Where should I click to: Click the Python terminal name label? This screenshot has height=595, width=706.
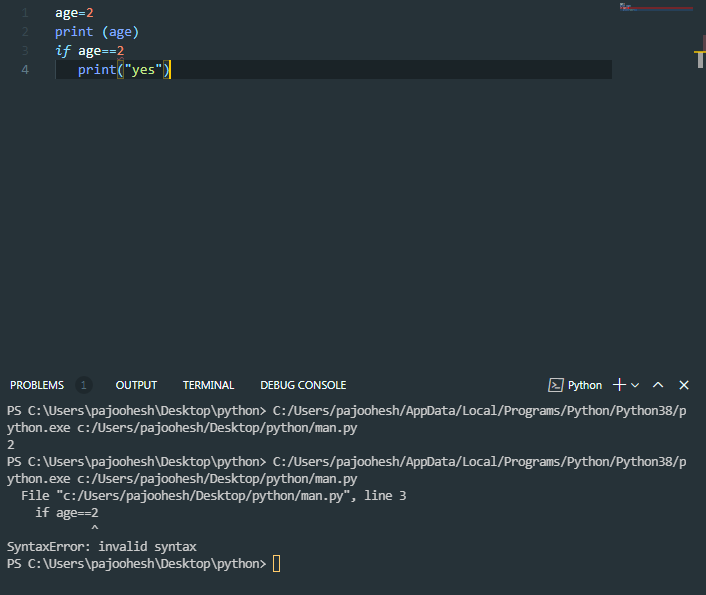point(585,385)
